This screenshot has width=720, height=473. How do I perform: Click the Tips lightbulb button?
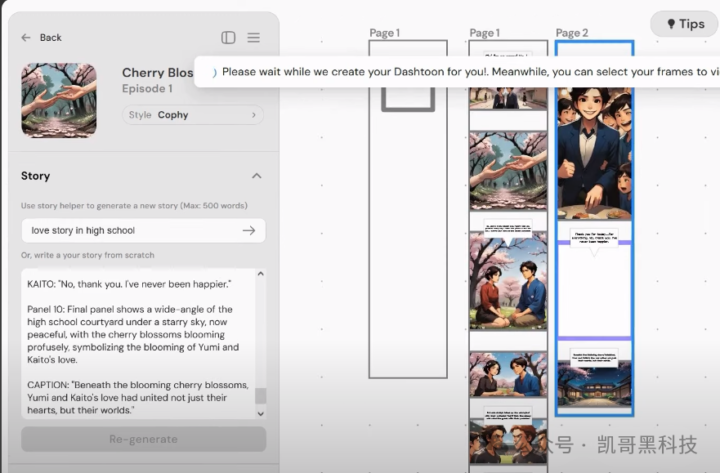click(685, 24)
